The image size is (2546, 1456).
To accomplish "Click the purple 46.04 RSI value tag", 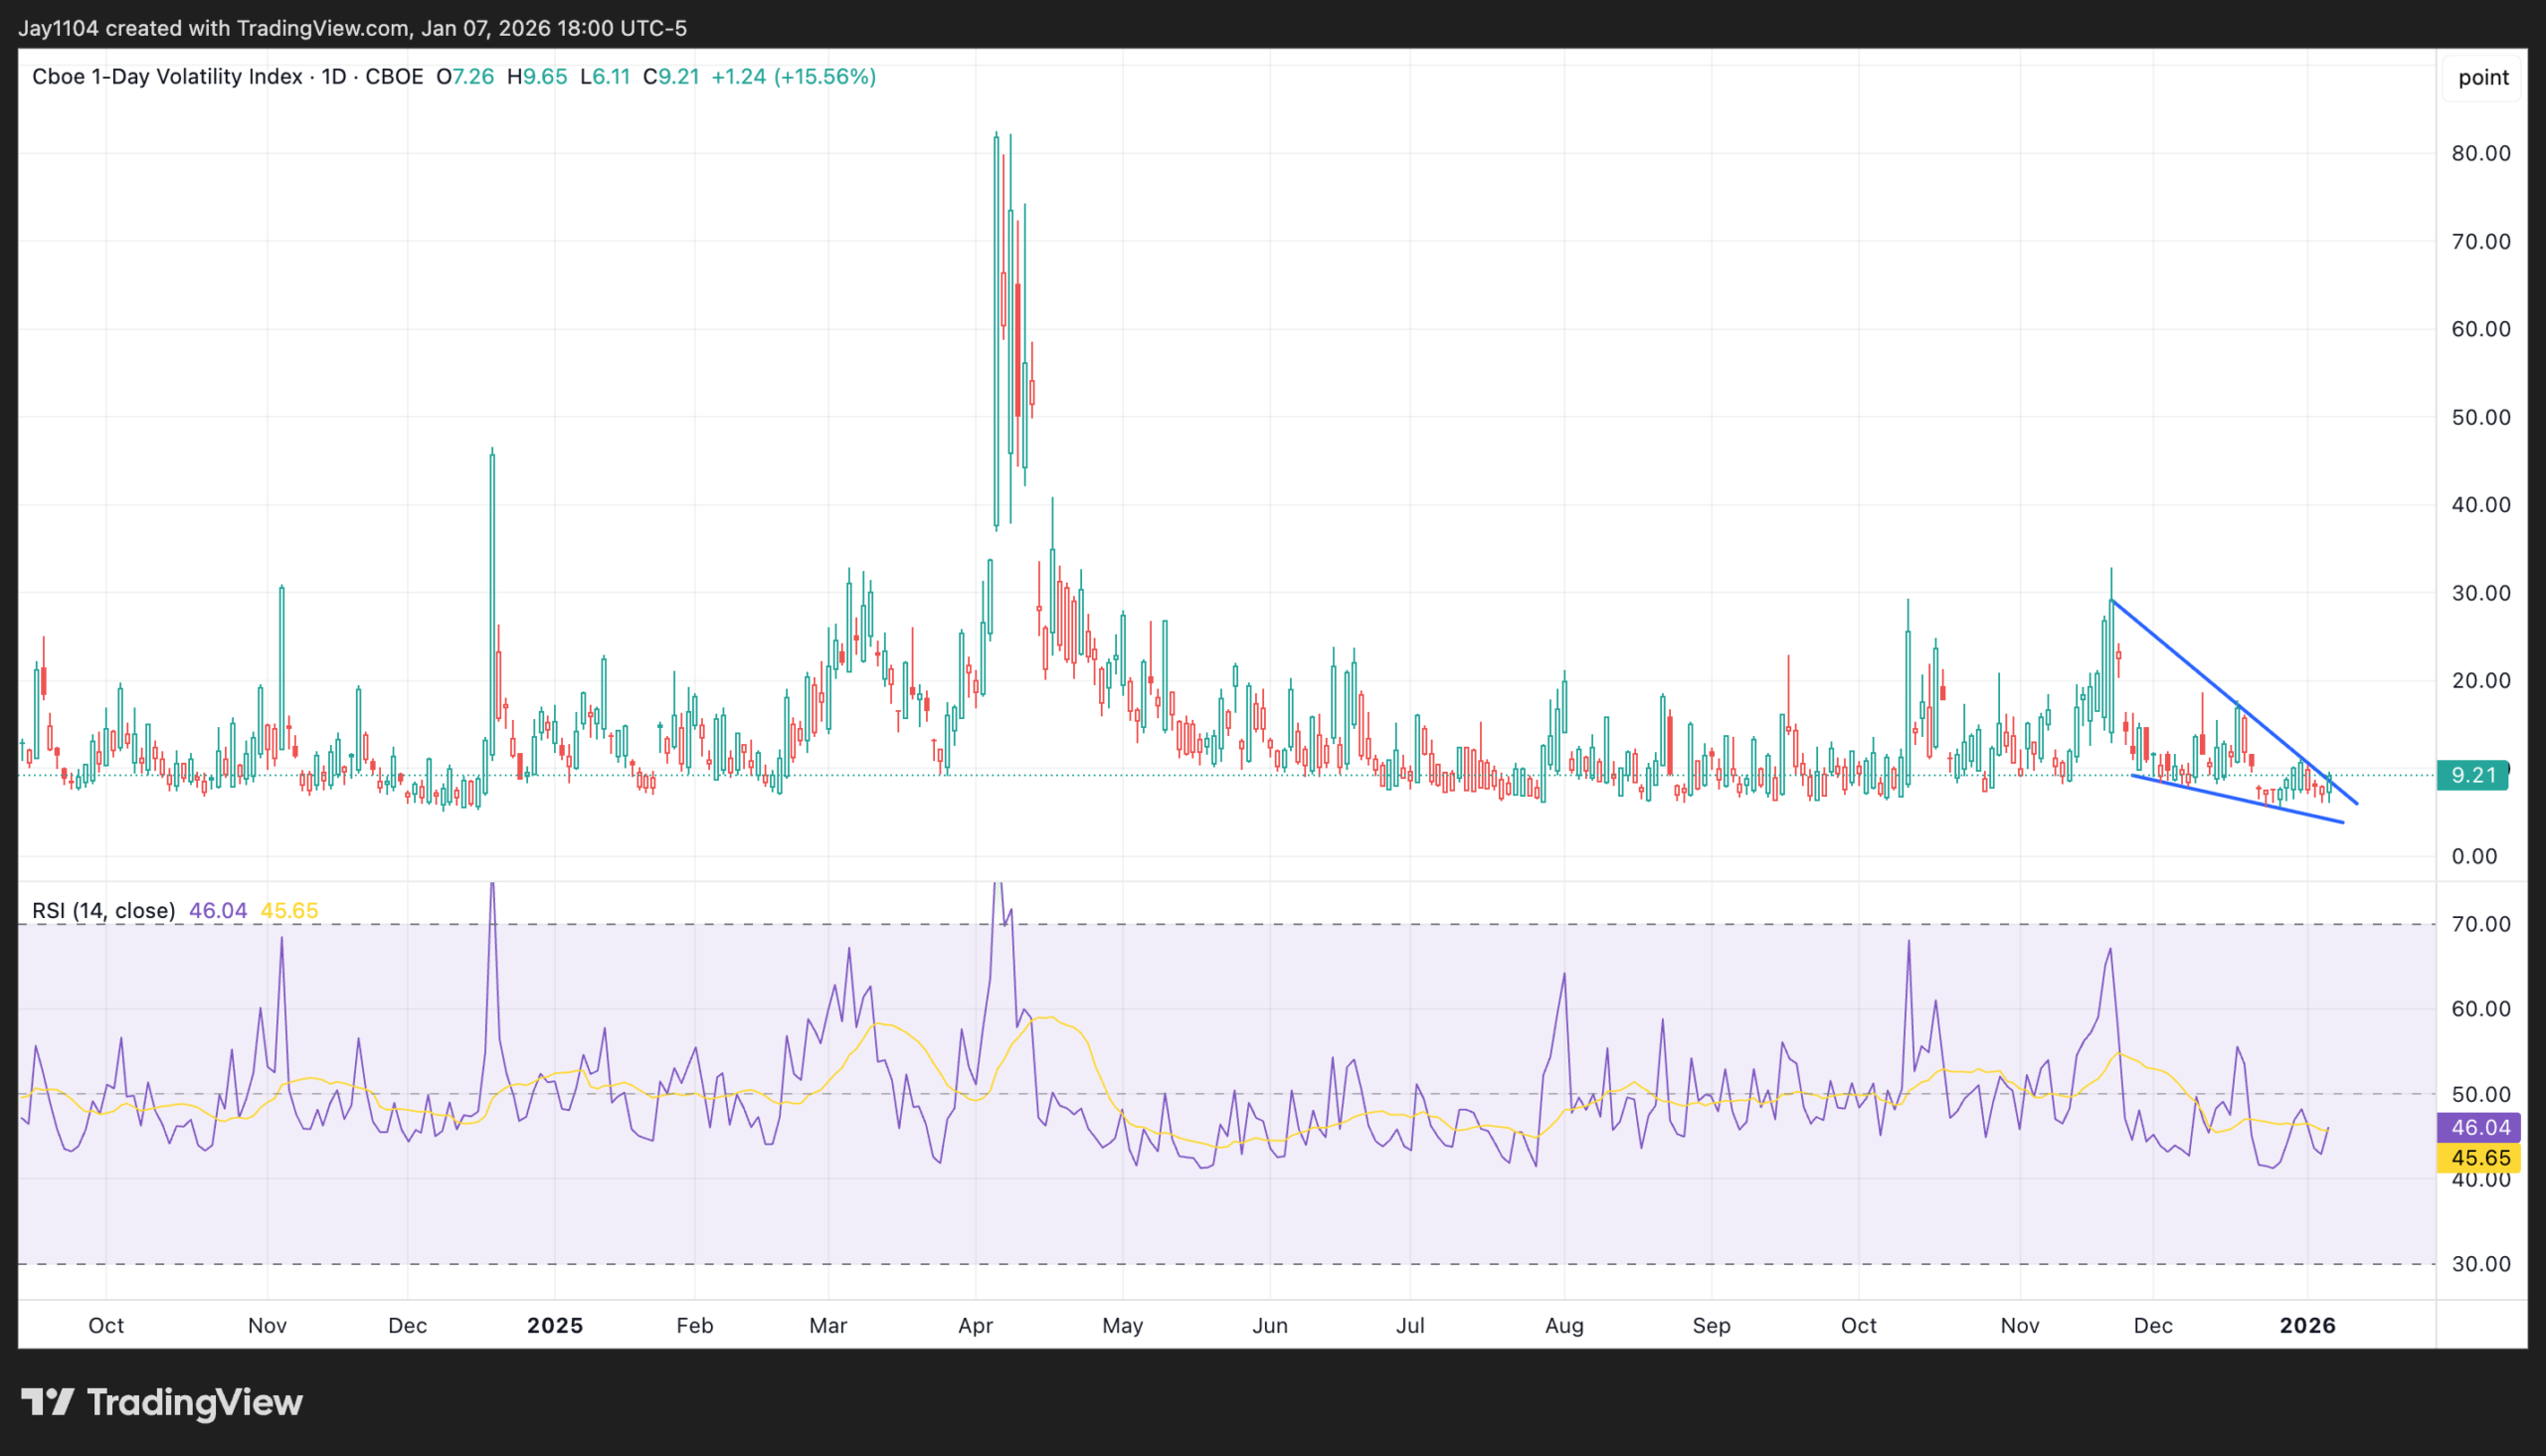I will [x=2480, y=1127].
